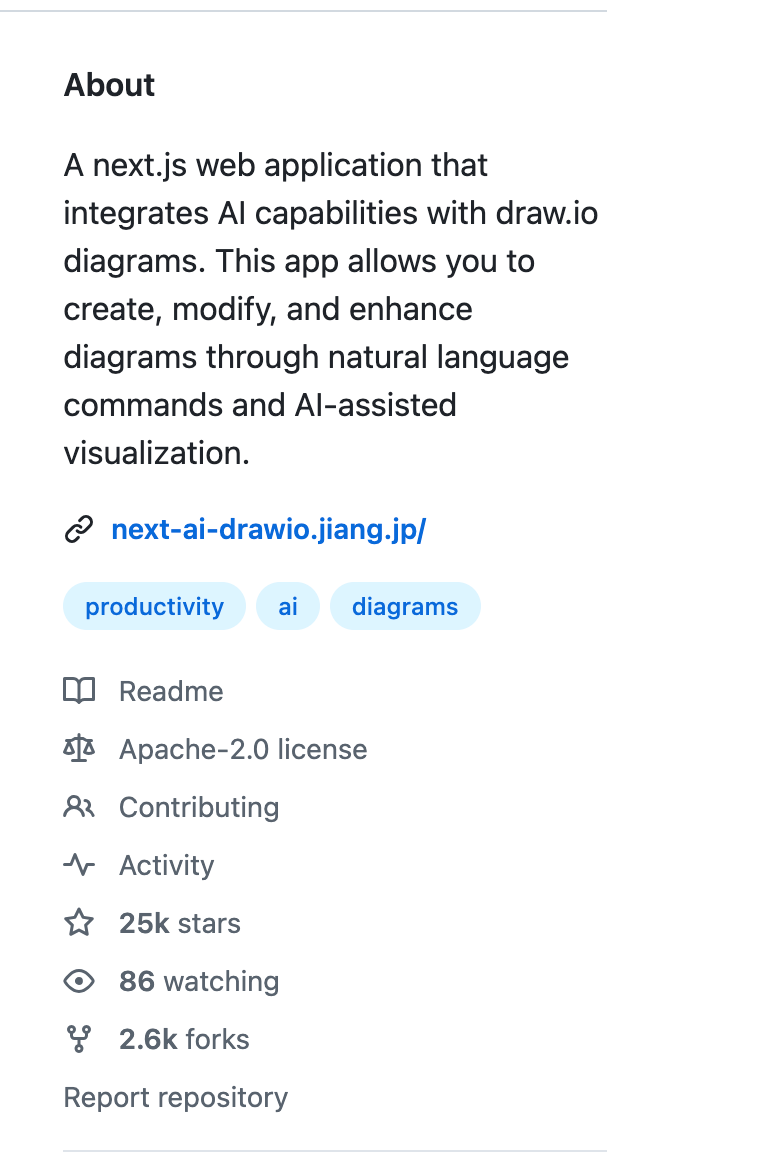Click Report repository link

(x=176, y=1097)
